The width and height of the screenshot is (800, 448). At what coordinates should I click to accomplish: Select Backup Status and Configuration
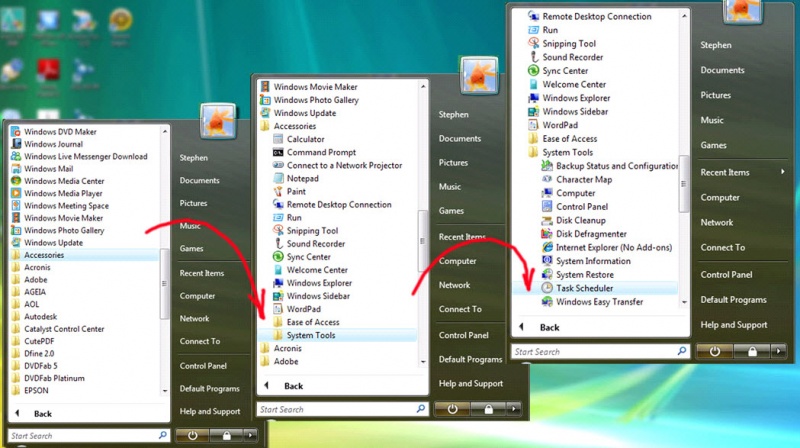617,166
